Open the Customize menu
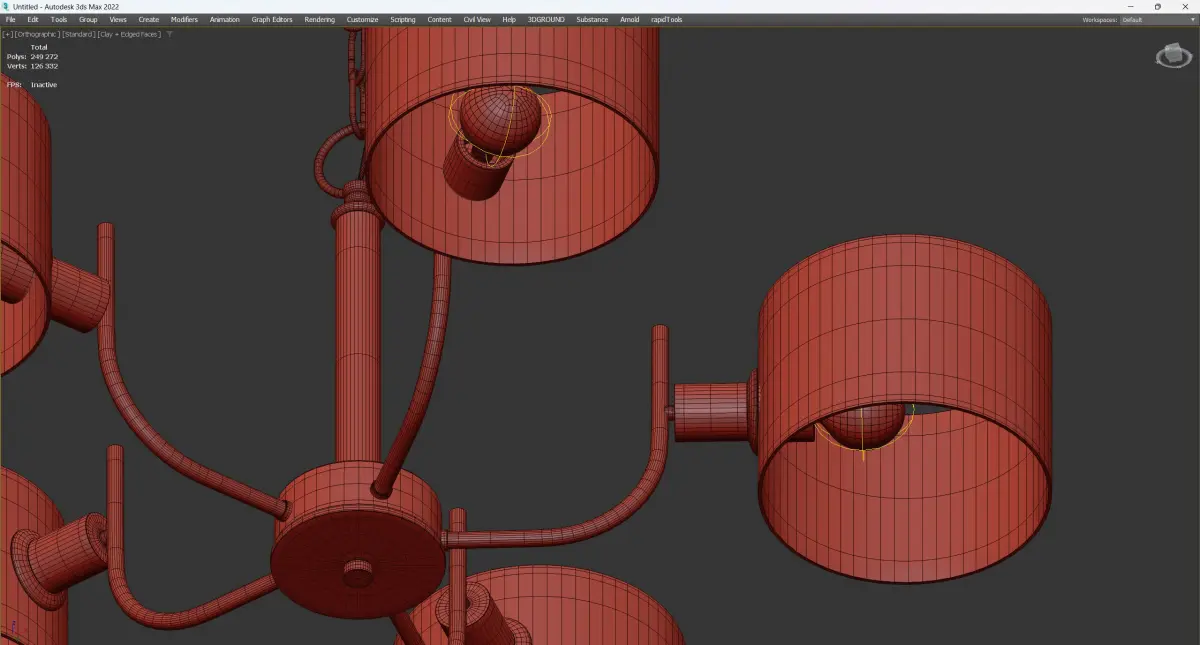This screenshot has width=1200, height=645. tap(363, 19)
